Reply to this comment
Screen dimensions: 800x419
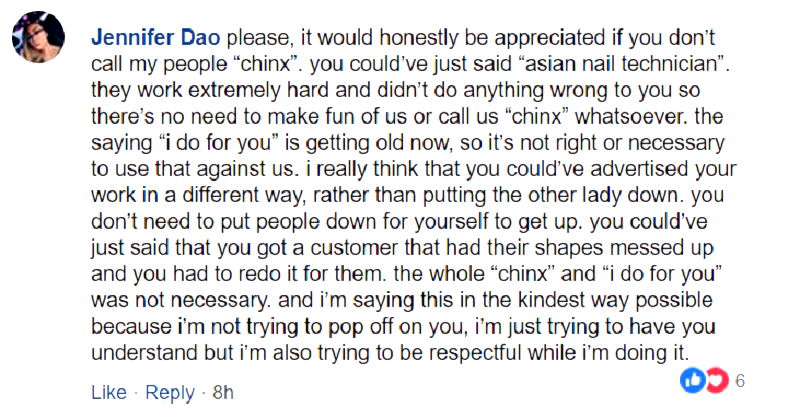point(169,392)
